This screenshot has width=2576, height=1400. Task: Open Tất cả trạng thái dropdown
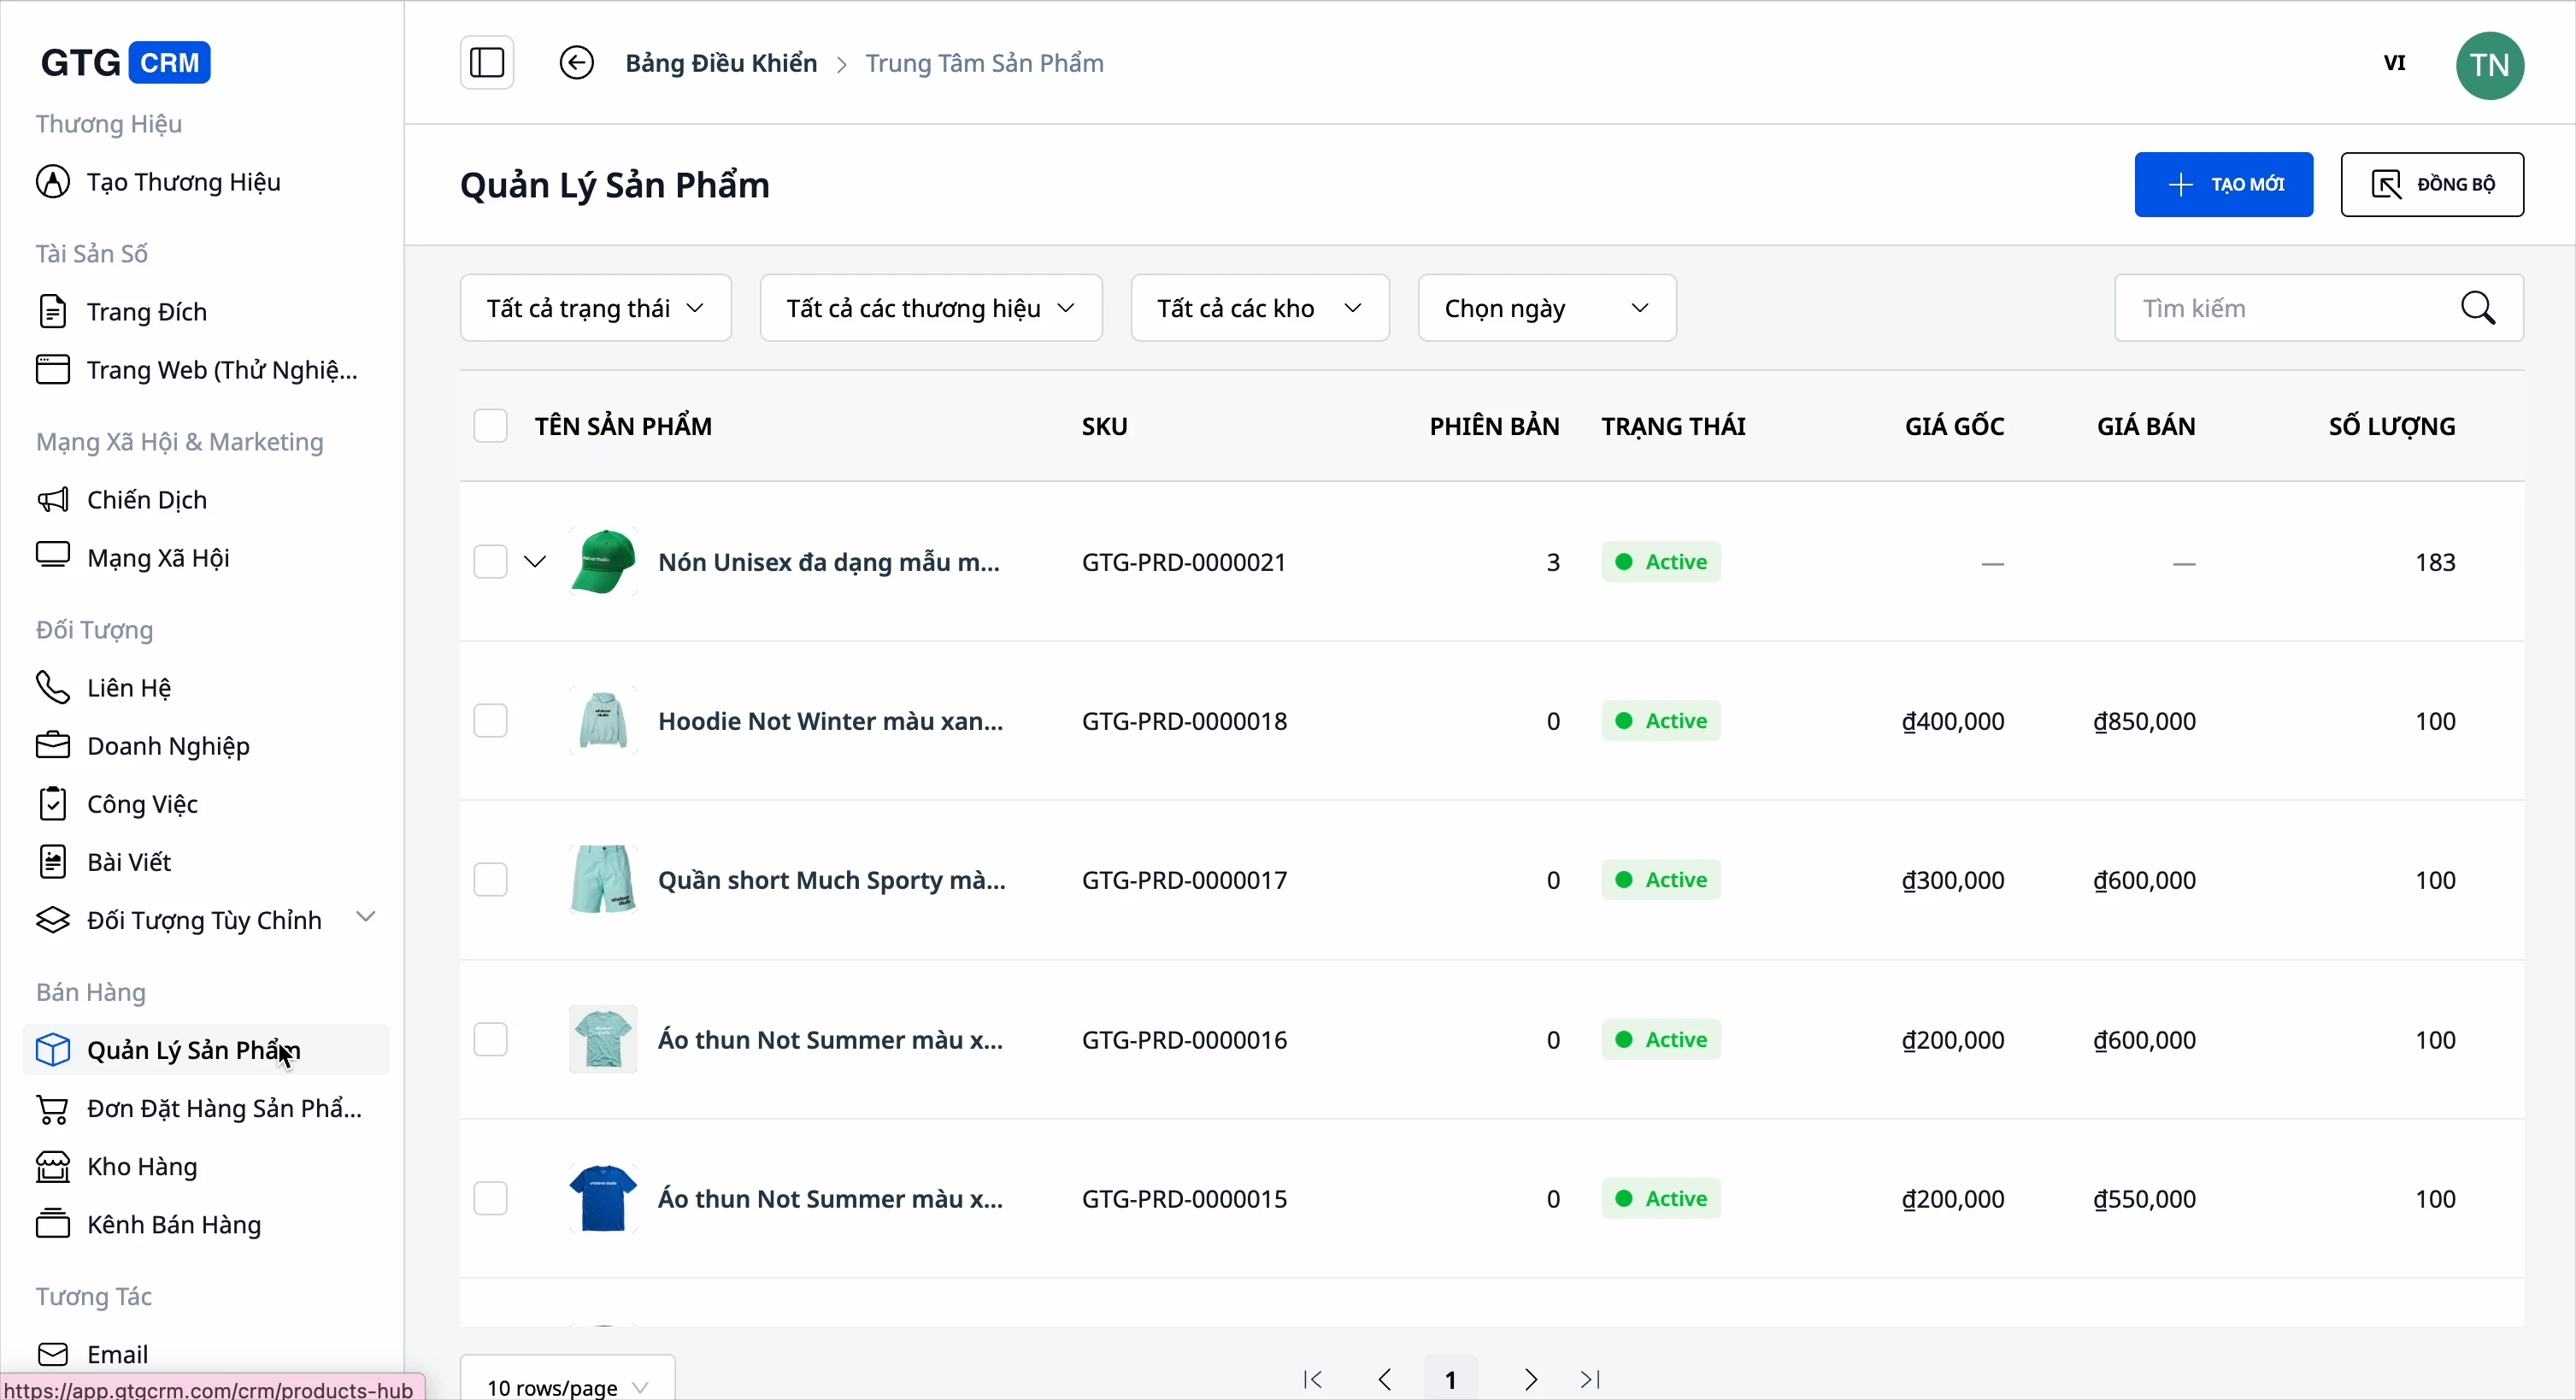pos(595,308)
